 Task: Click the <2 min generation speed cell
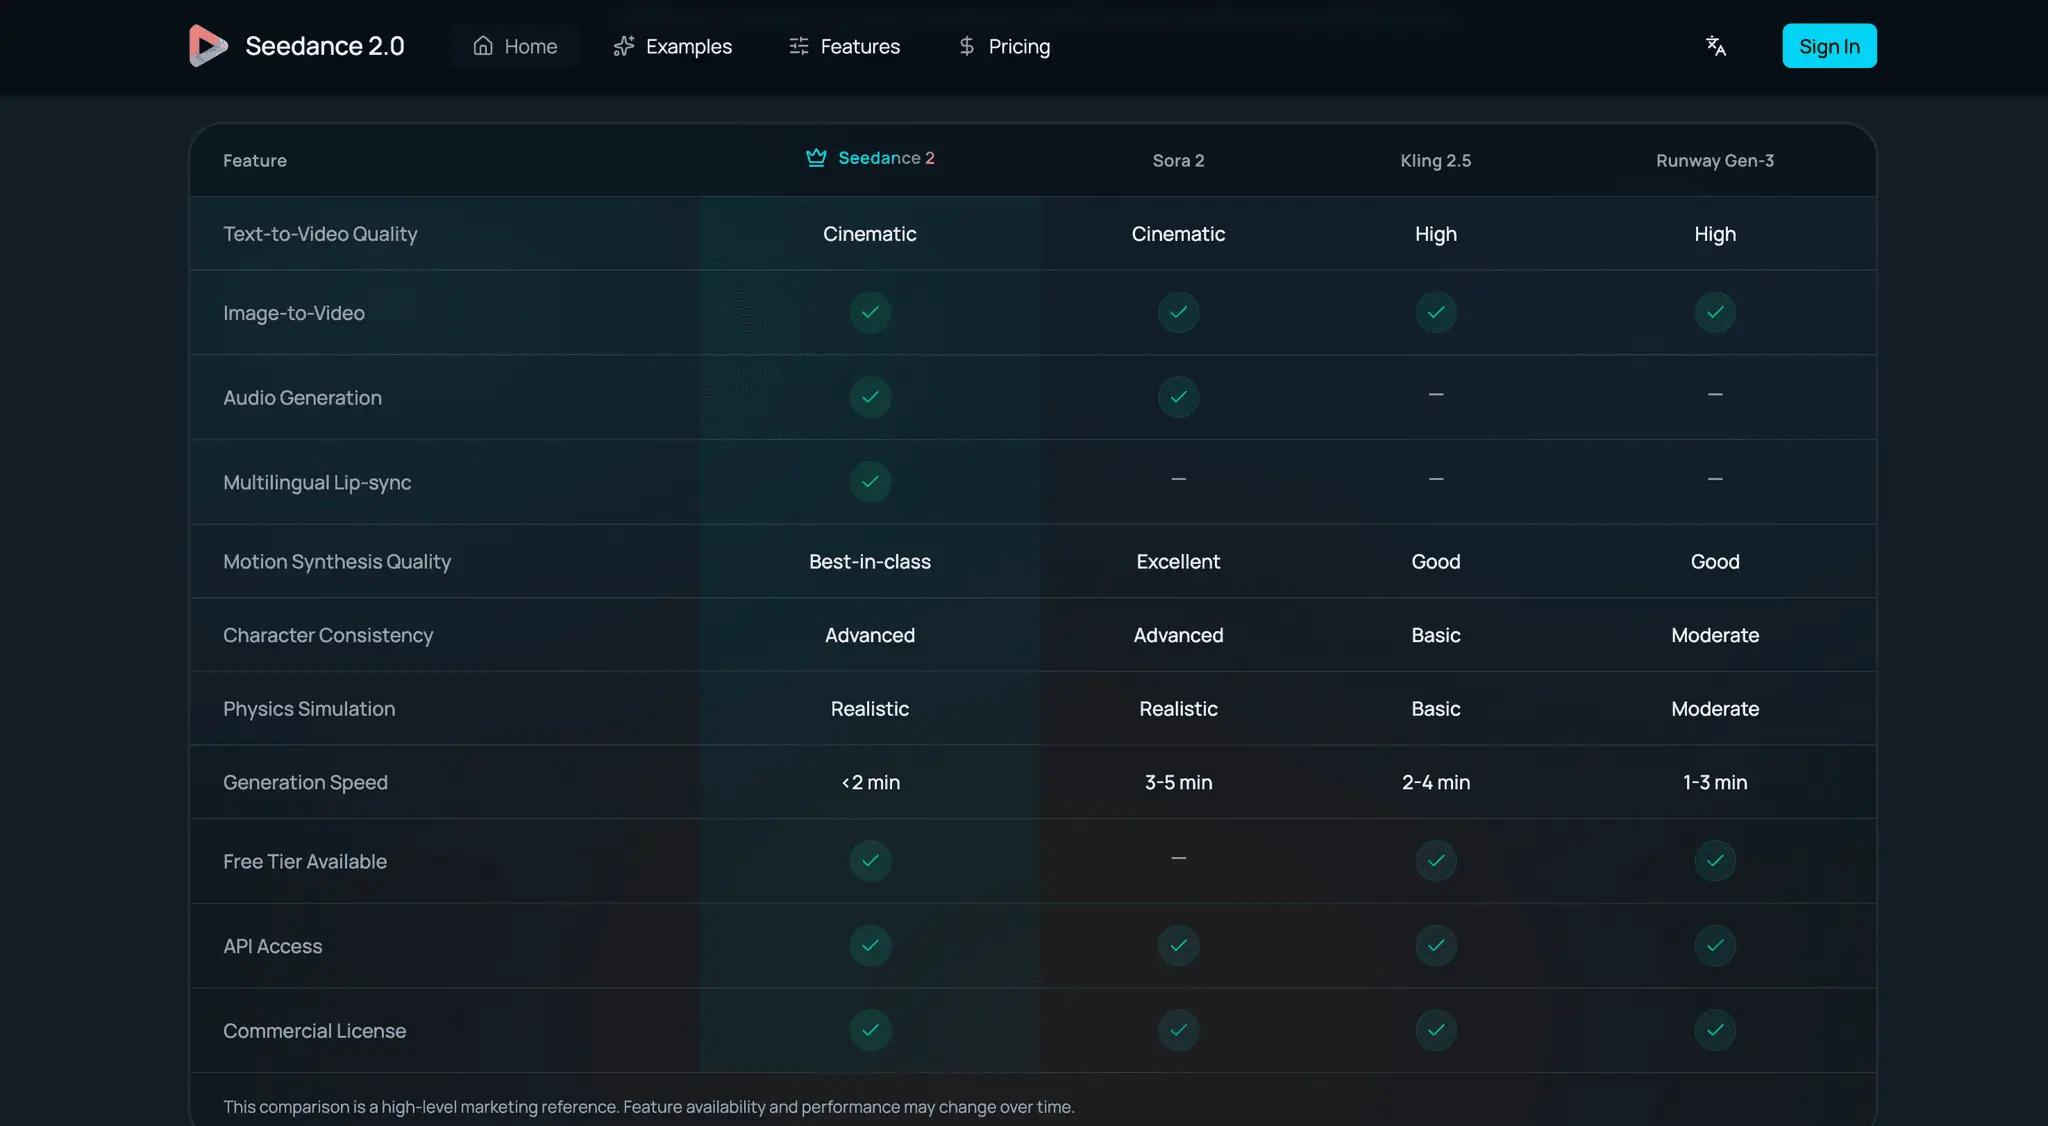(870, 783)
